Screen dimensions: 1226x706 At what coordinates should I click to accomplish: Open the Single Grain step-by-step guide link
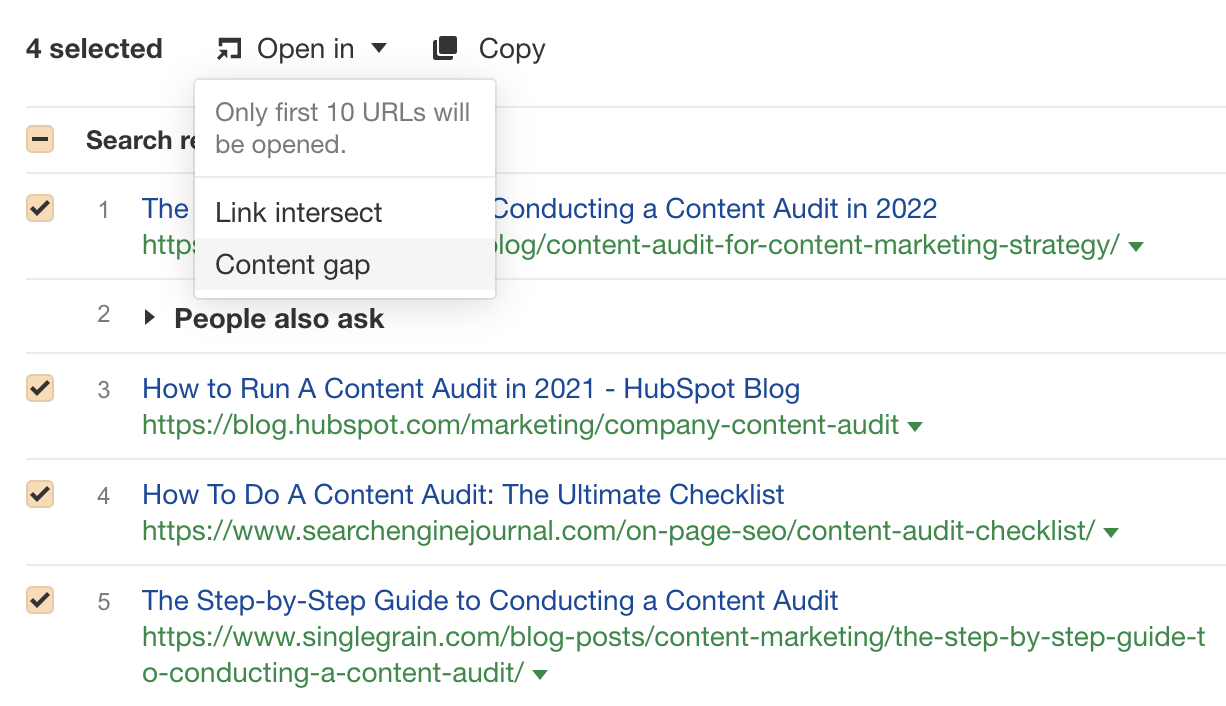click(490, 600)
